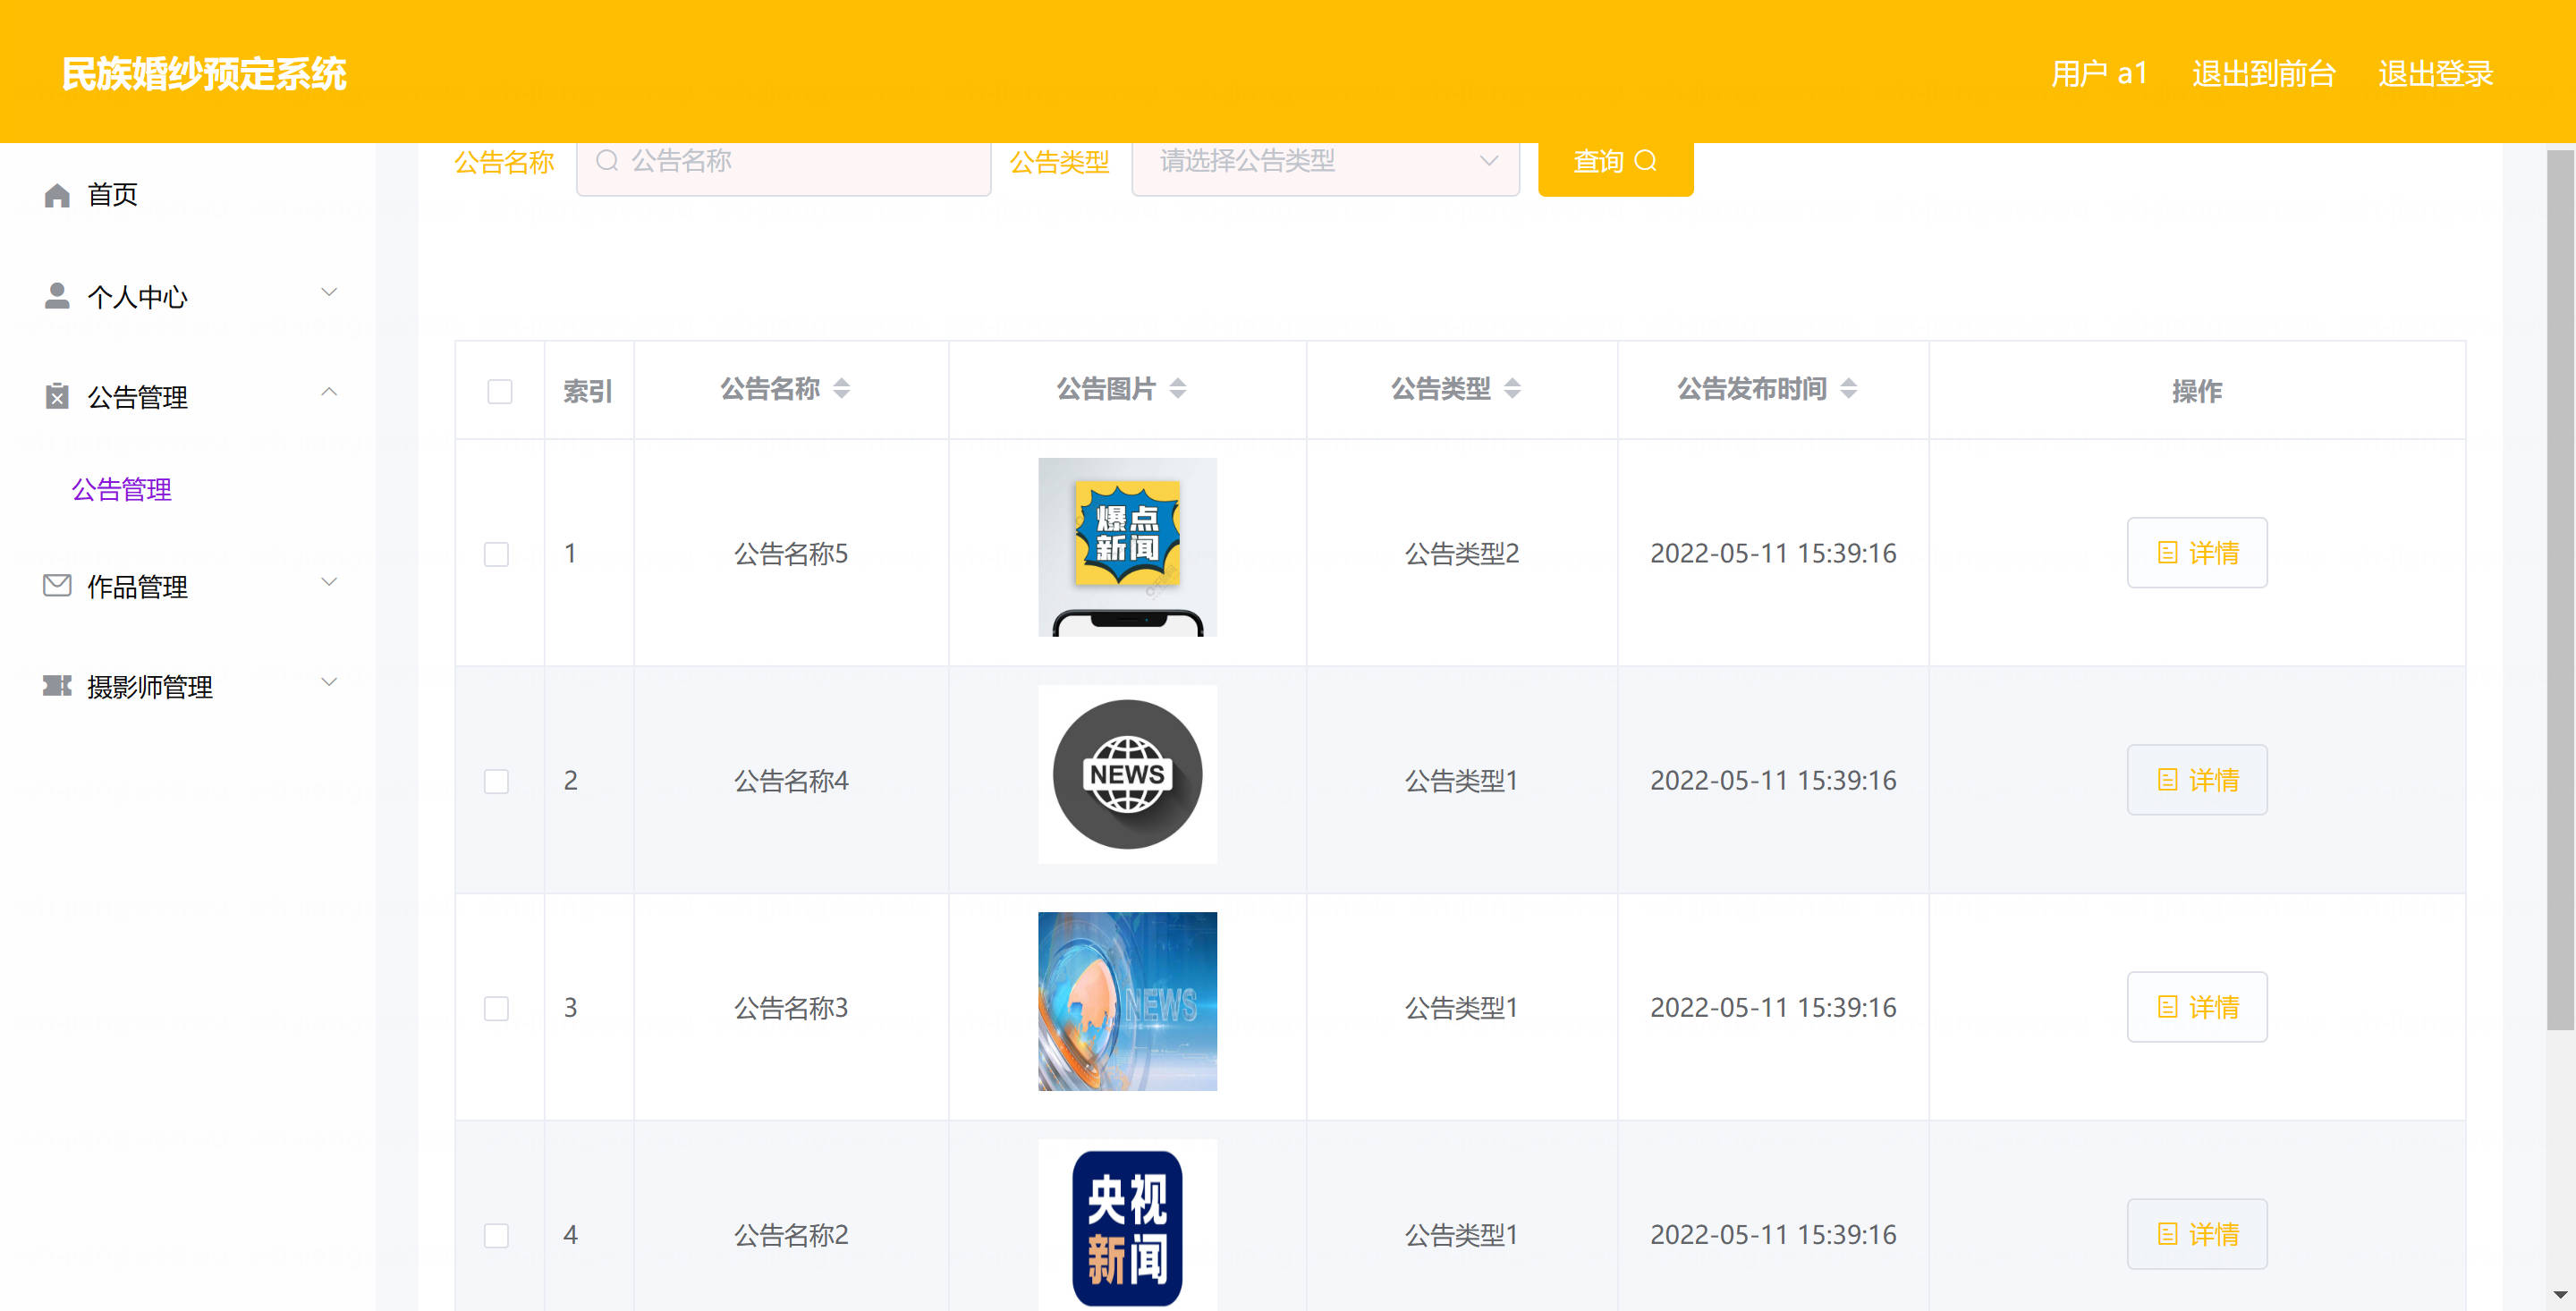
Task: Click the person icon beside 个人中心
Action: (57, 295)
